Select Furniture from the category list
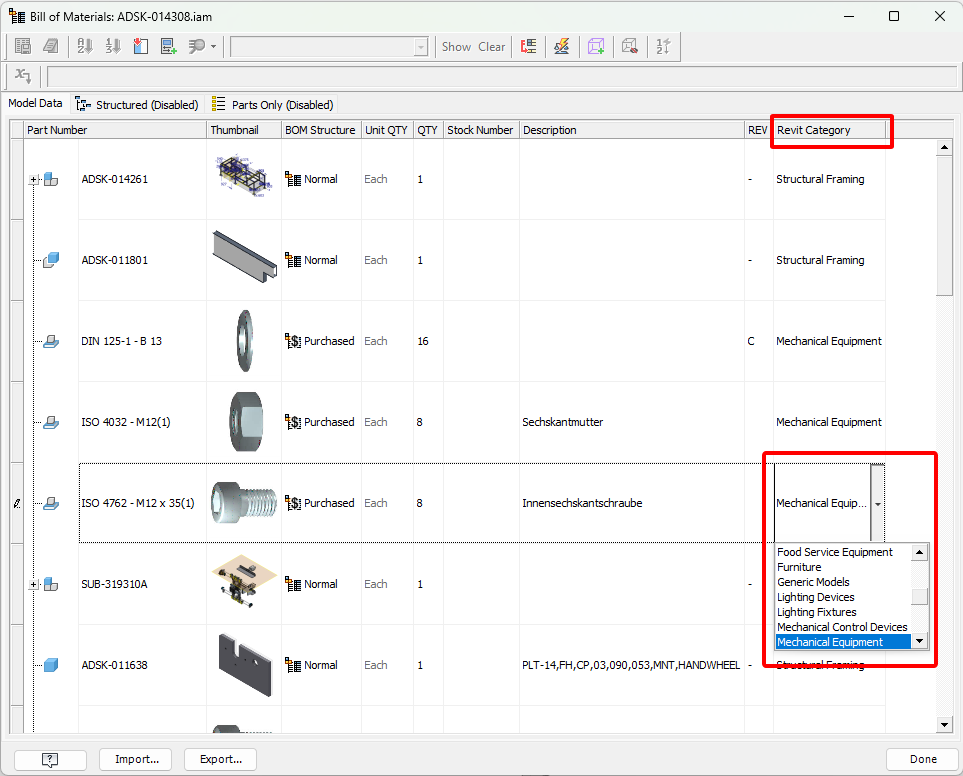 point(799,567)
